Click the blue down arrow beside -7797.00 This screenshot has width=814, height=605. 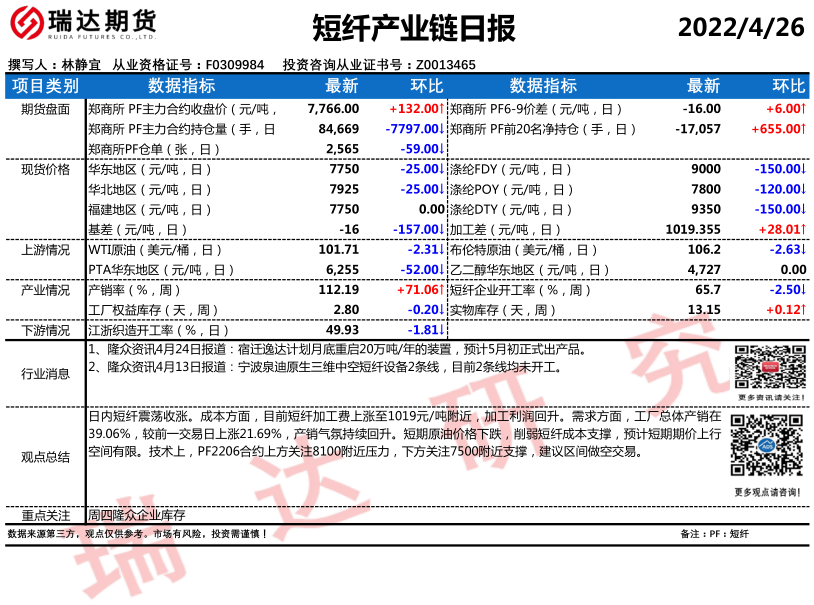pyautogui.click(x=441, y=129)
